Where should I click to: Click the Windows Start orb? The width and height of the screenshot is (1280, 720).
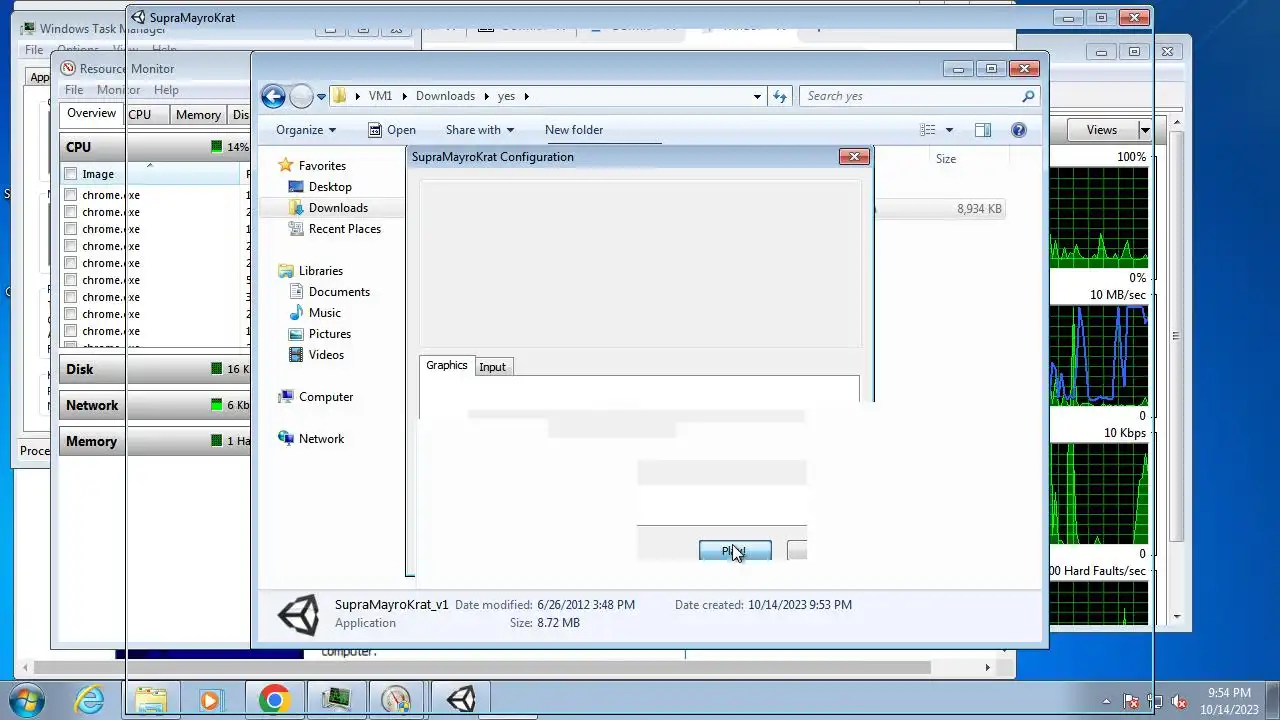coord(25,699)
